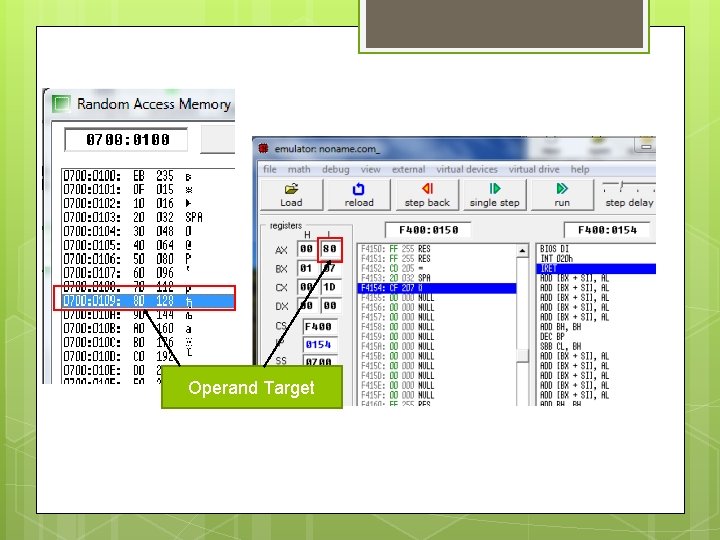Select disassembly line BIOS DI
This screenshot has width=720, height=540.
[596, 249]
